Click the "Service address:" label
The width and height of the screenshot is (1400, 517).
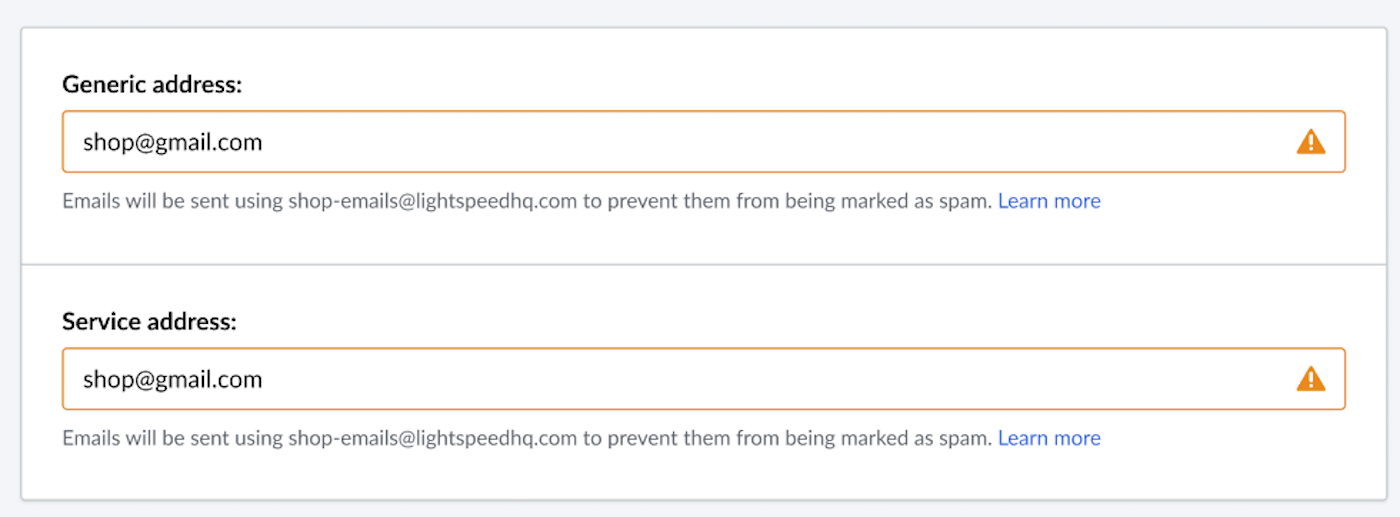(149, 322)
